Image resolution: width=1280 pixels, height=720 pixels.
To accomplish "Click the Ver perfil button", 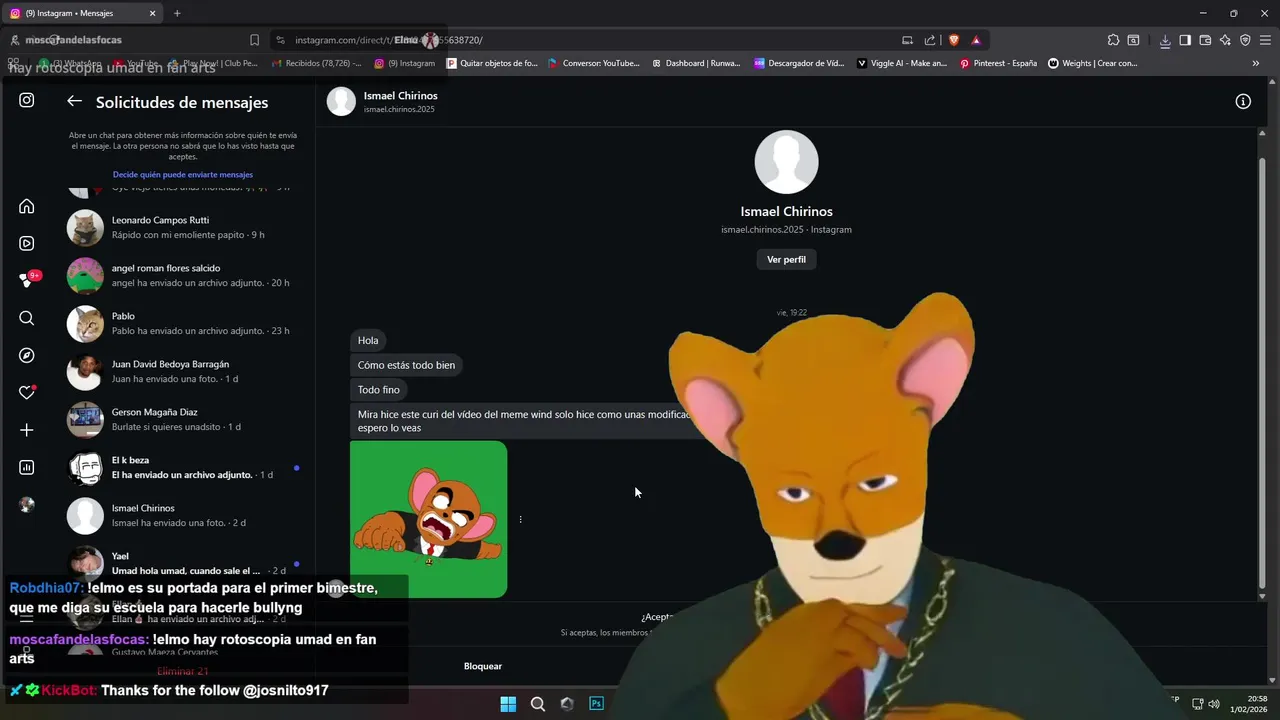I will click(x=786, y=259).
